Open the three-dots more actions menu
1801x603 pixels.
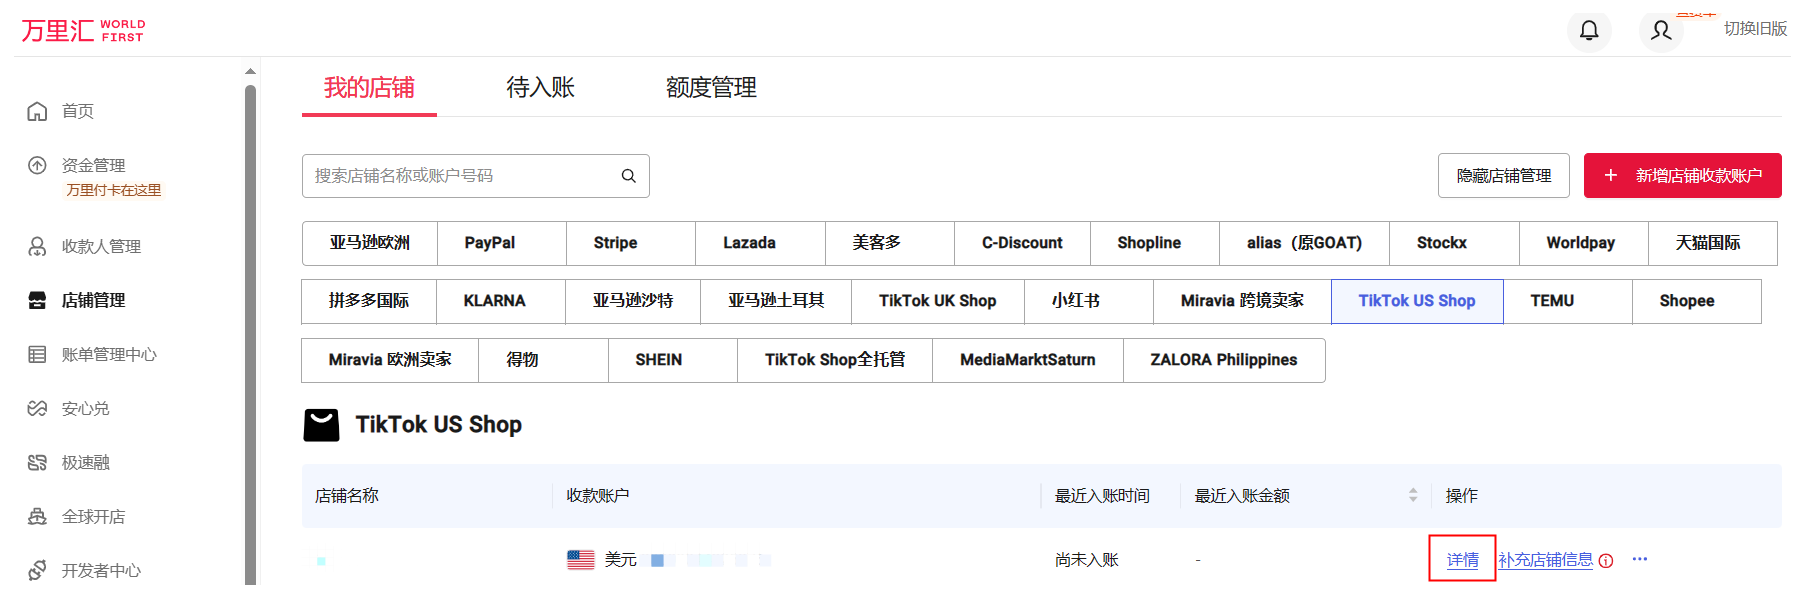(1640, 559)
